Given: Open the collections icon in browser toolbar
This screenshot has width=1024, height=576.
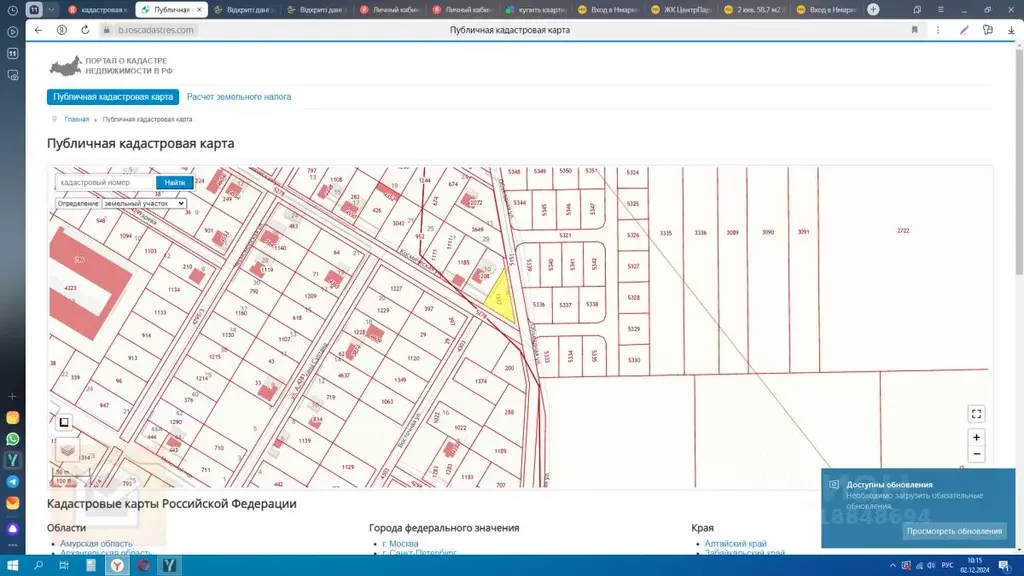Looking at the screenshot, I should 987,30.
